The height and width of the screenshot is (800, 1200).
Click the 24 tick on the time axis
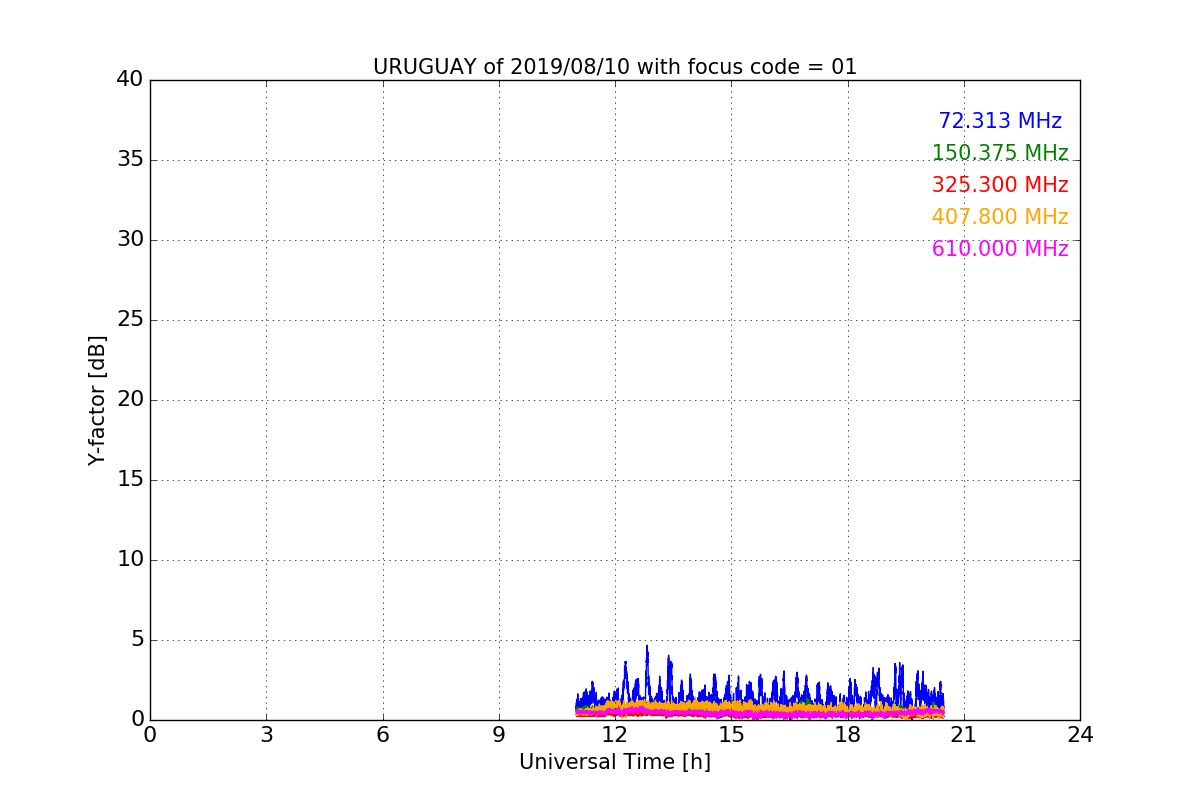[x=1080, y=735]
